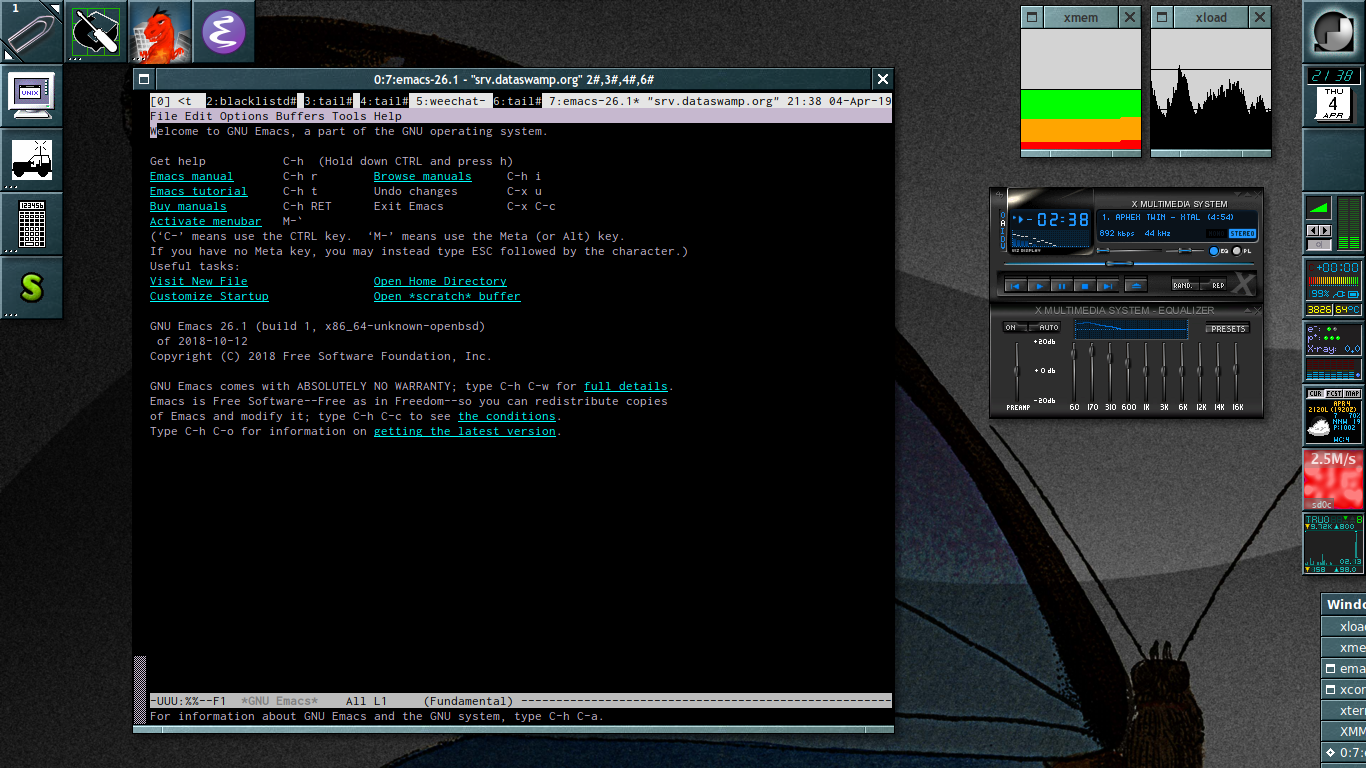
Task: Click the eject button in XMMS
Action: click(1134, 285)
